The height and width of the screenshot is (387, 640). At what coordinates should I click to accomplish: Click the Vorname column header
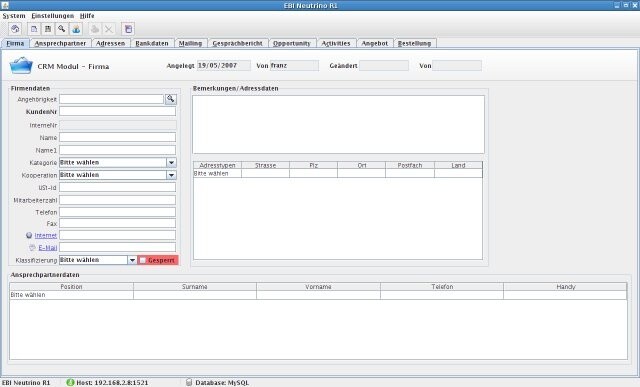tap(318, 287)
